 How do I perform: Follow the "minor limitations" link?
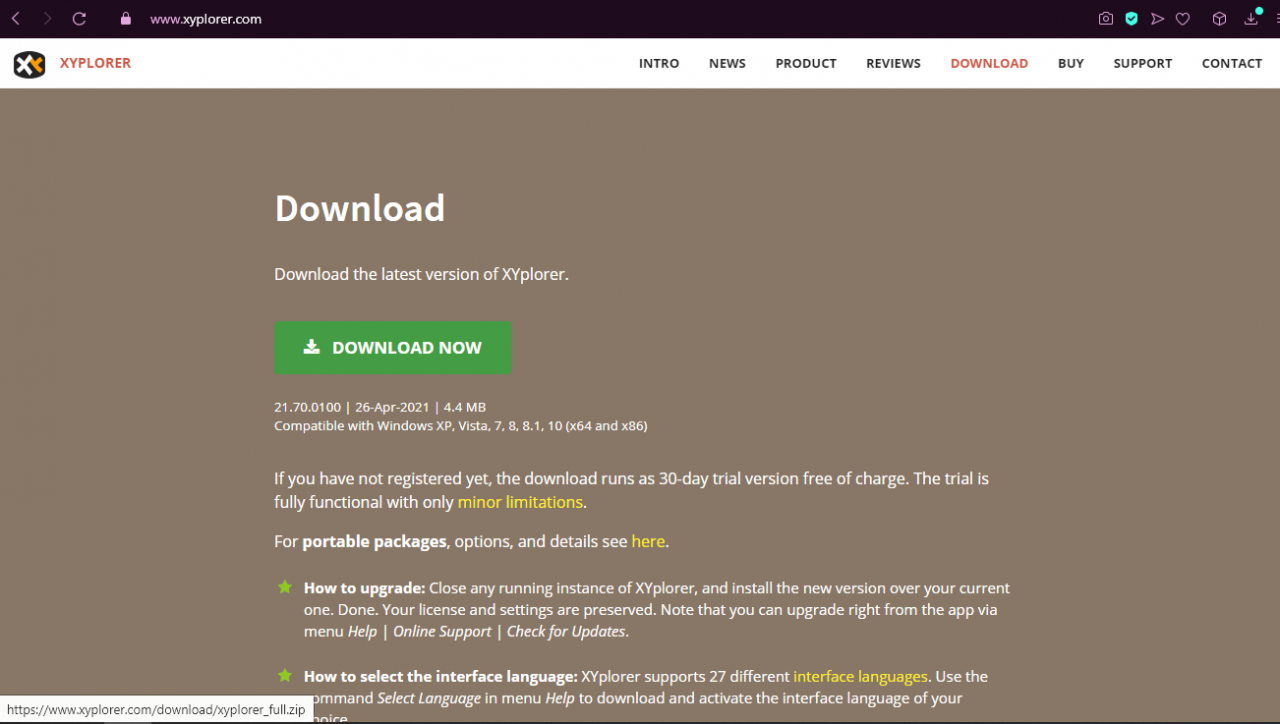520,502
